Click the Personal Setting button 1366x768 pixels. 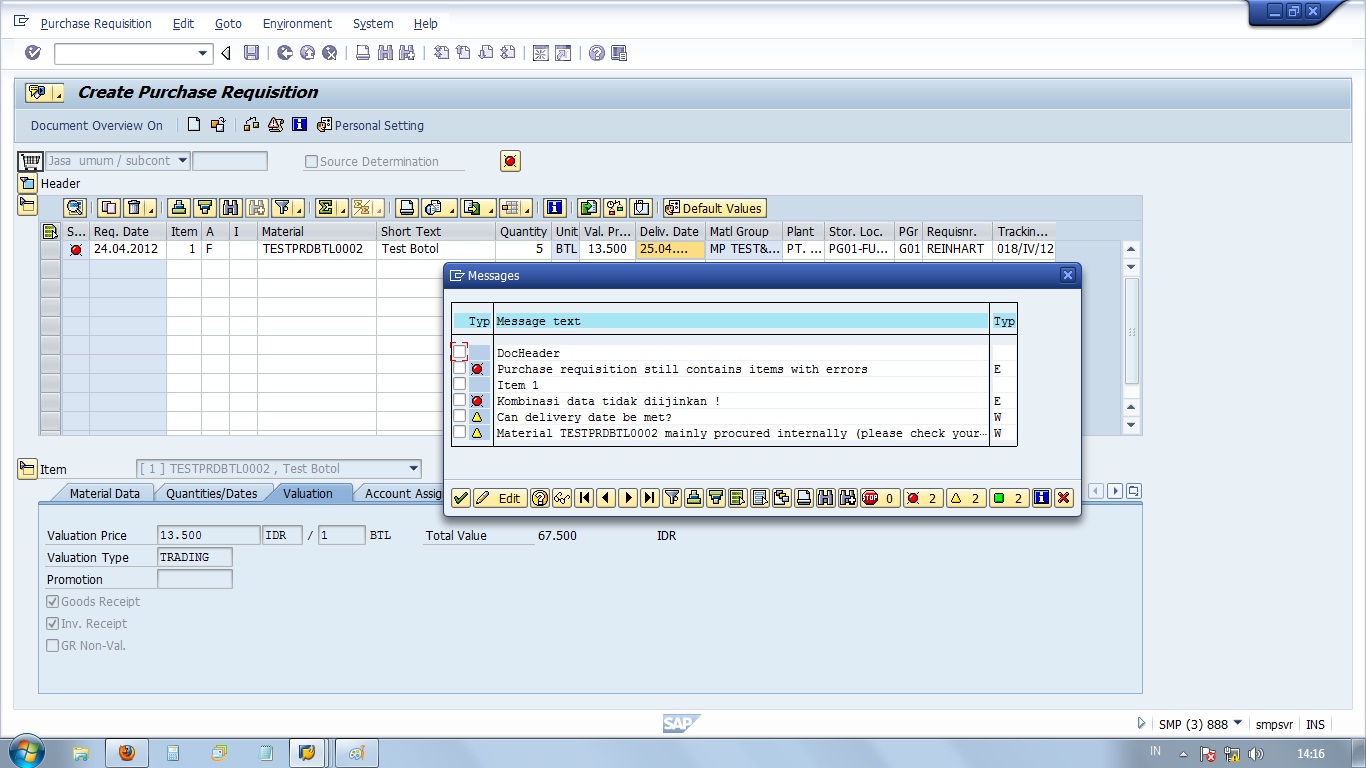point(371,125)
